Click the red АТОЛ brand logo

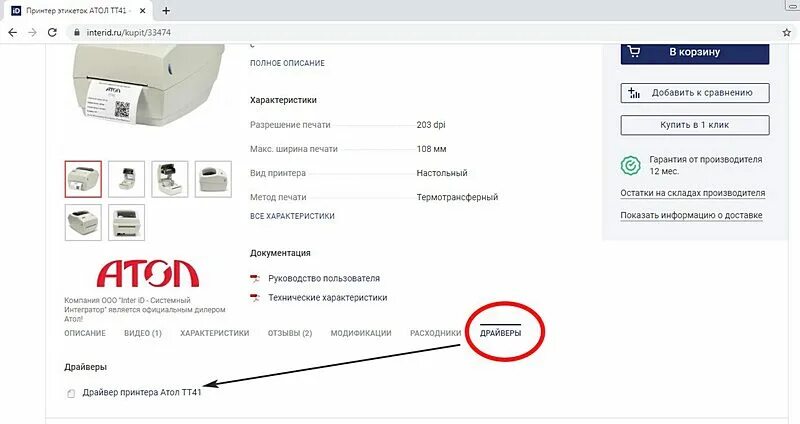(x=148, y=274)
